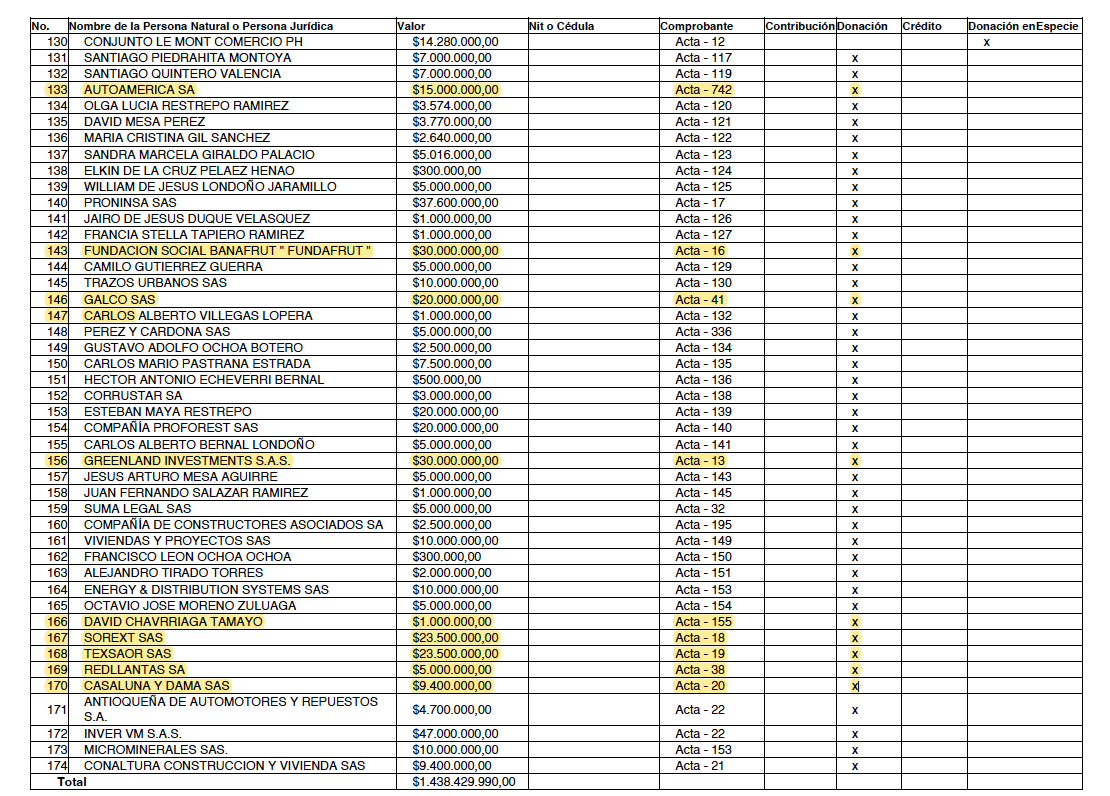Select 'CARLOS ALBERTO VILLEGAS LOPERA' cell
Image resolution: width=1110 pixels, height=796 pixels.
(x=198, y=316)
